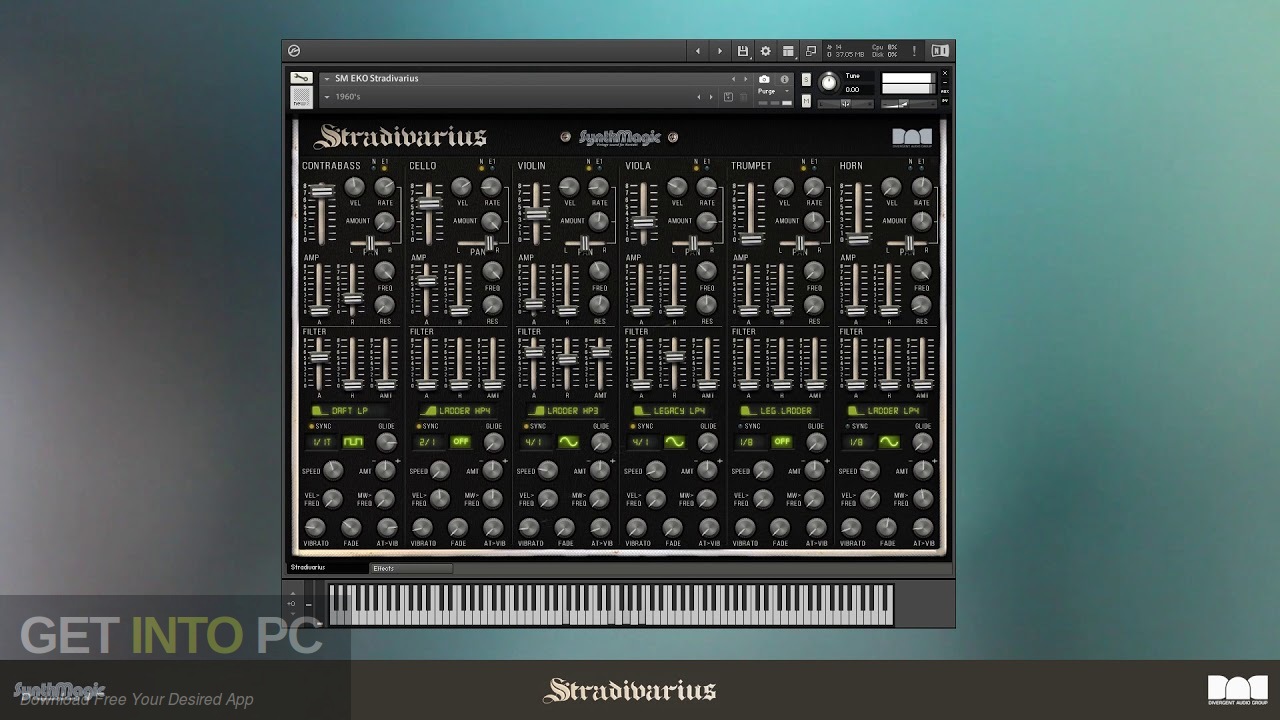Click the previous arrow in Kontakt top toolbar
The width and height of the screenshot is (1280, 720).
coord(698,51)
